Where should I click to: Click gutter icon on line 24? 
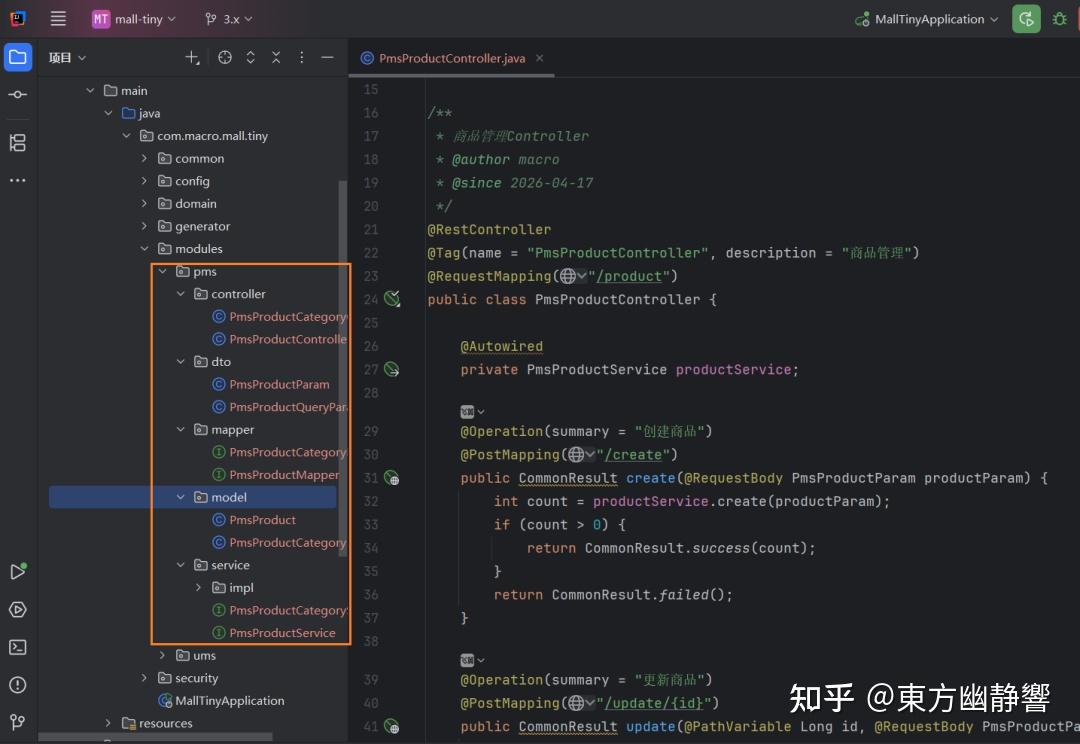tap(392, 299)
